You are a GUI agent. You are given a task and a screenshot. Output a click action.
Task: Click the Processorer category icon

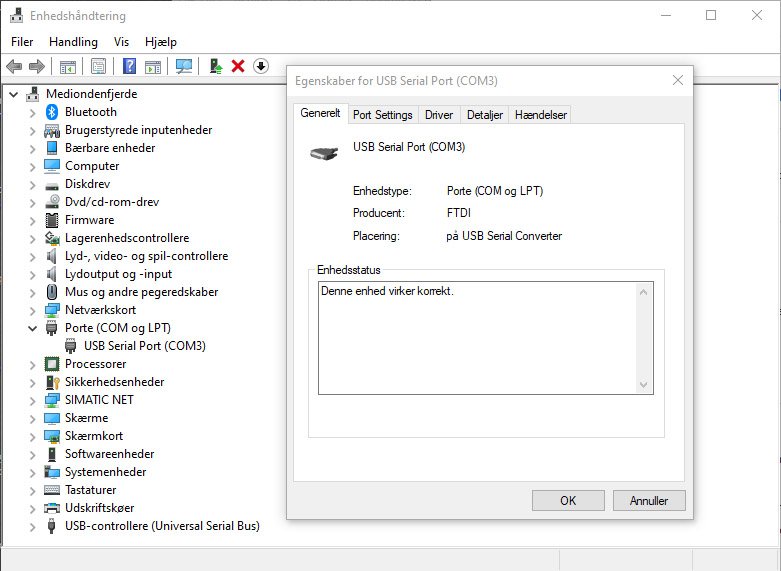[52, 364]
